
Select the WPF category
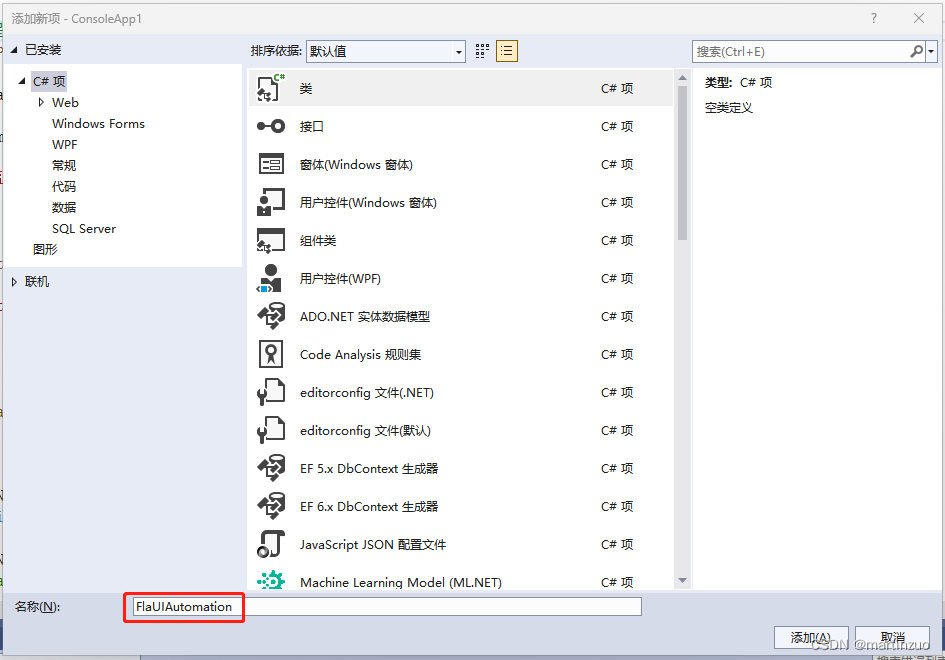[64, 145]
